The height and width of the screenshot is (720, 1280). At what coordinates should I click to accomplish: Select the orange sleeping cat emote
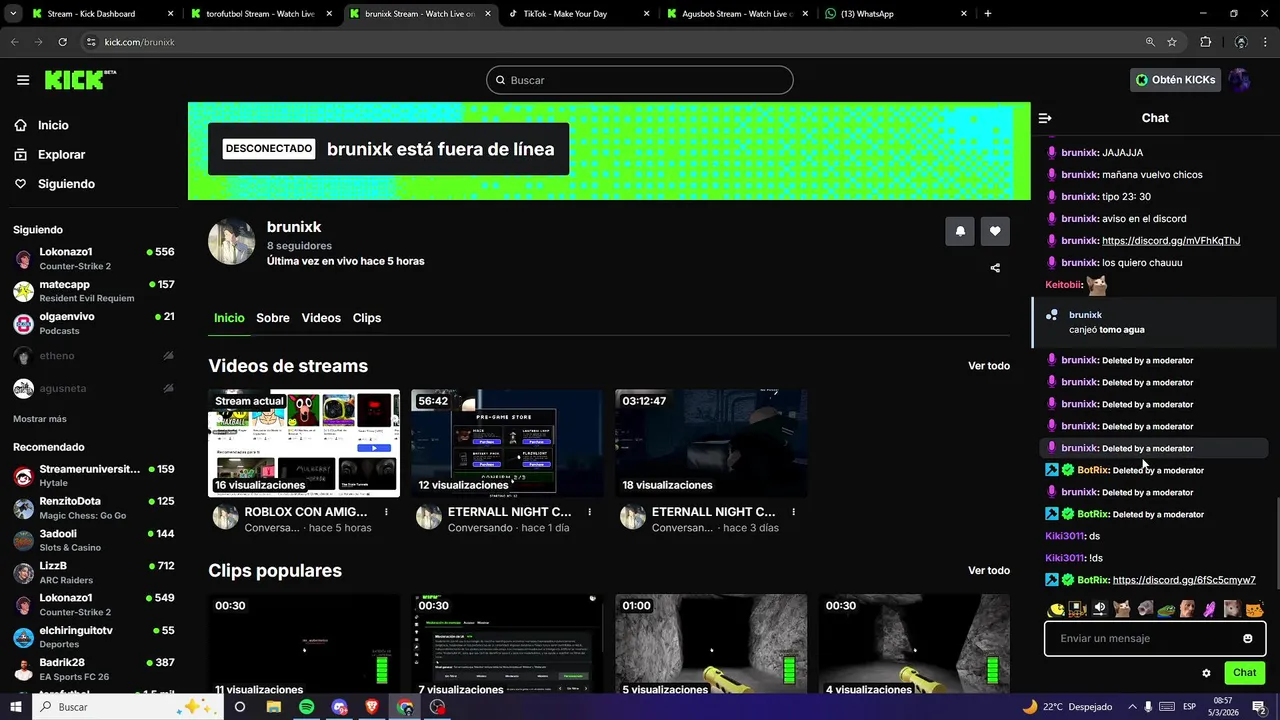1254,609
